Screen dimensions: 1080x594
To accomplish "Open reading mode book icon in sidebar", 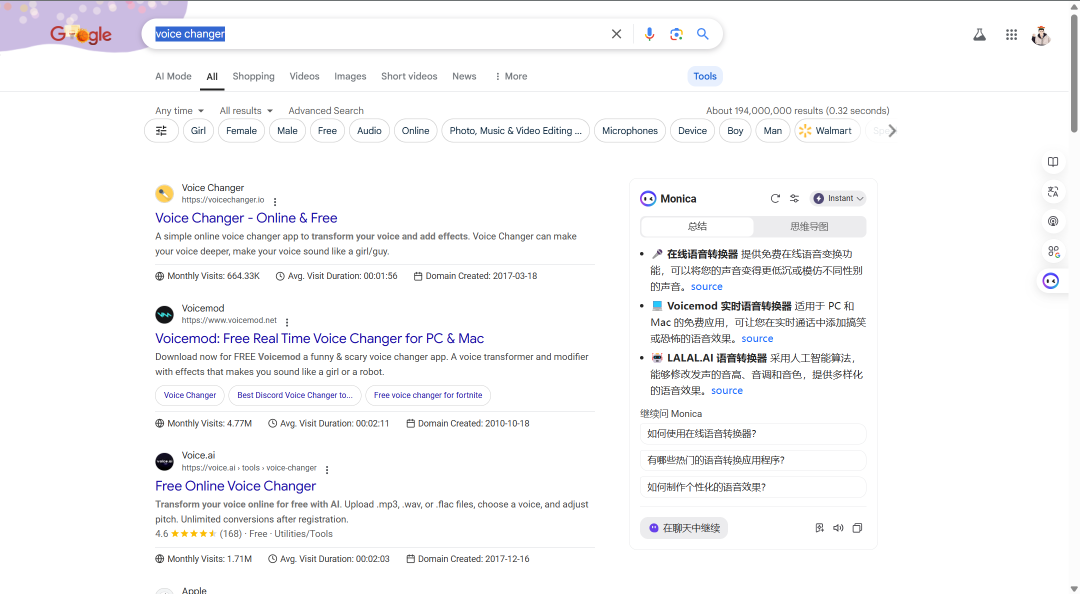I will 1053,162.
